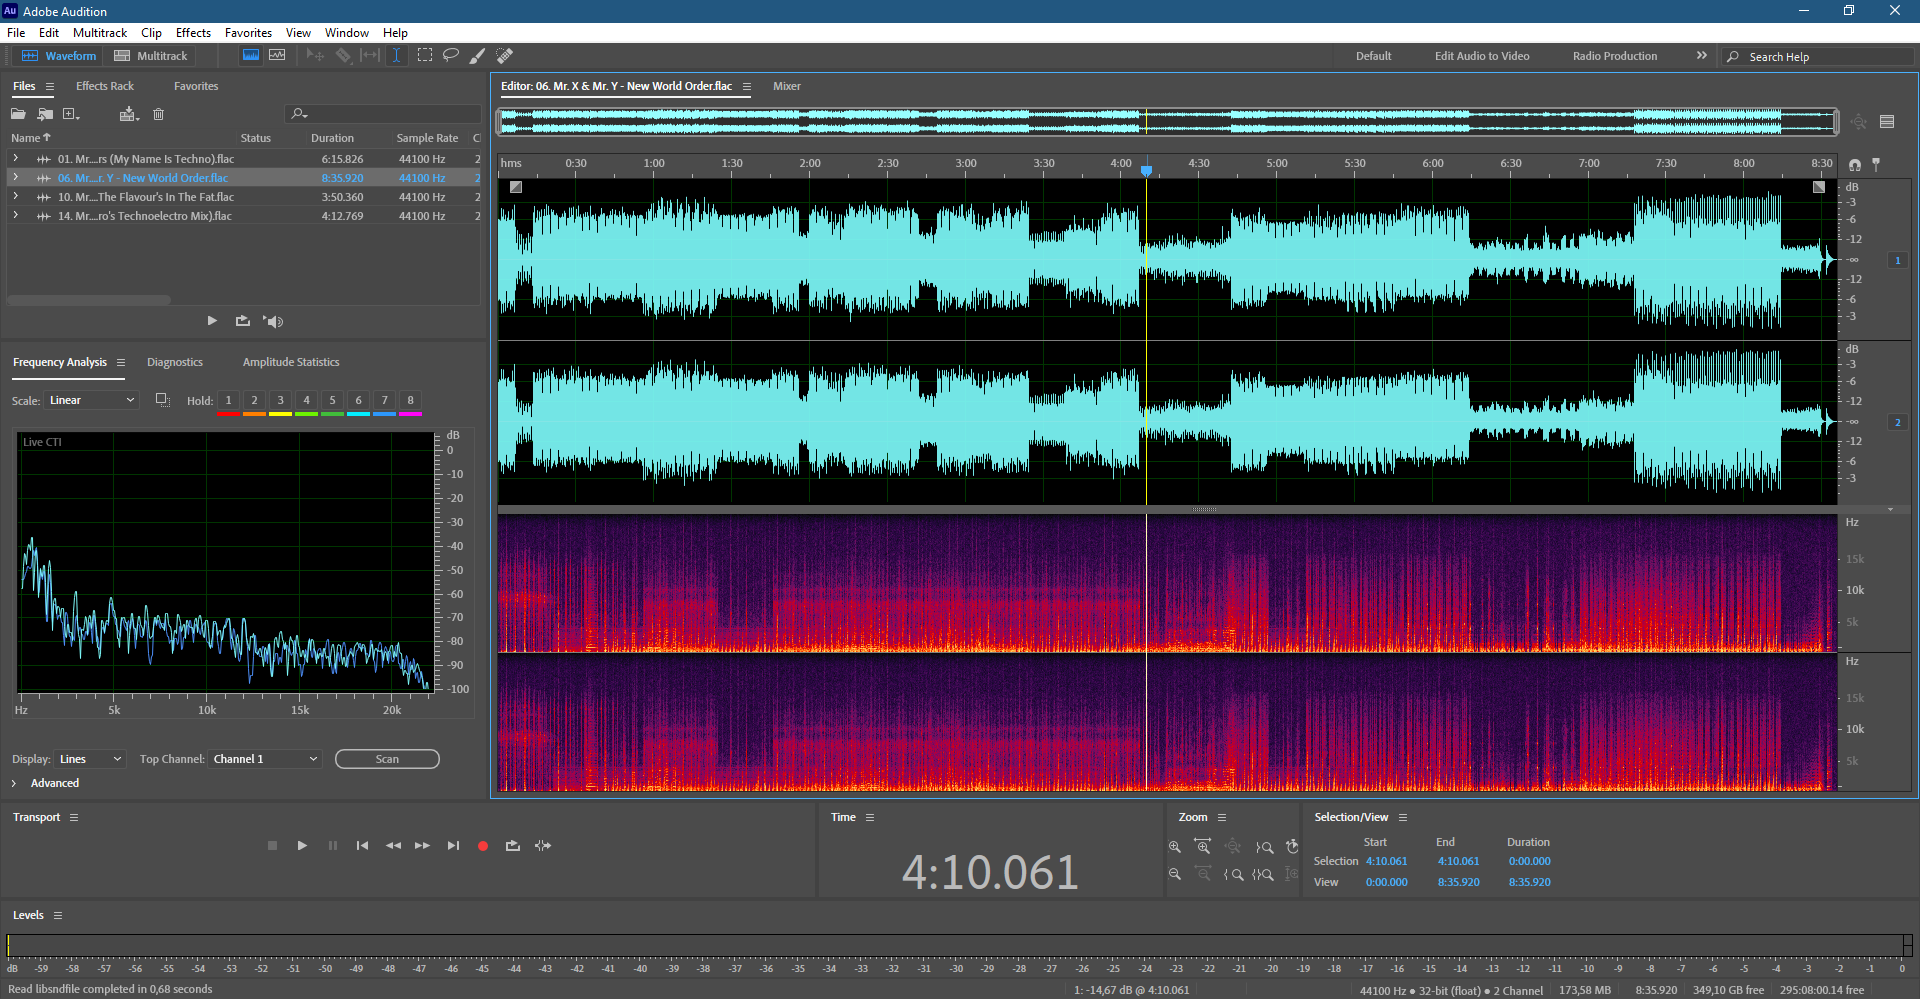Start playback in the Transport panel
The height and width of the screenshot is (999, 1920).
pos(302,846)
